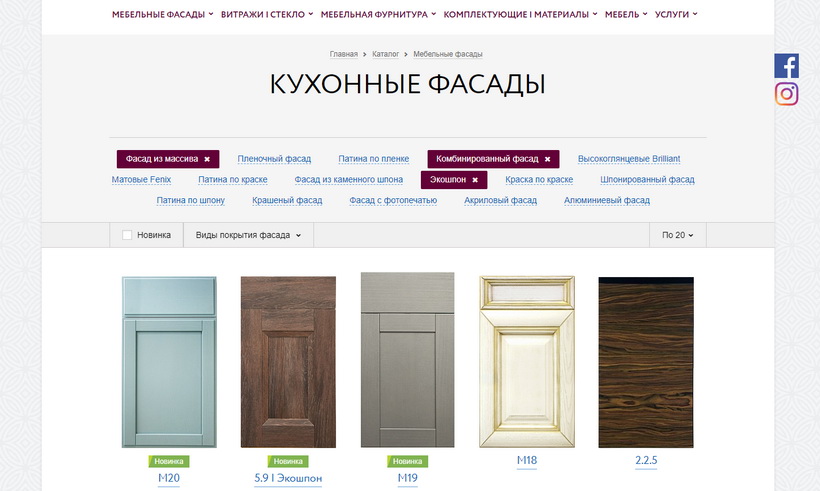Expand Виды покрытия фасада dropdown

(248, 235)
